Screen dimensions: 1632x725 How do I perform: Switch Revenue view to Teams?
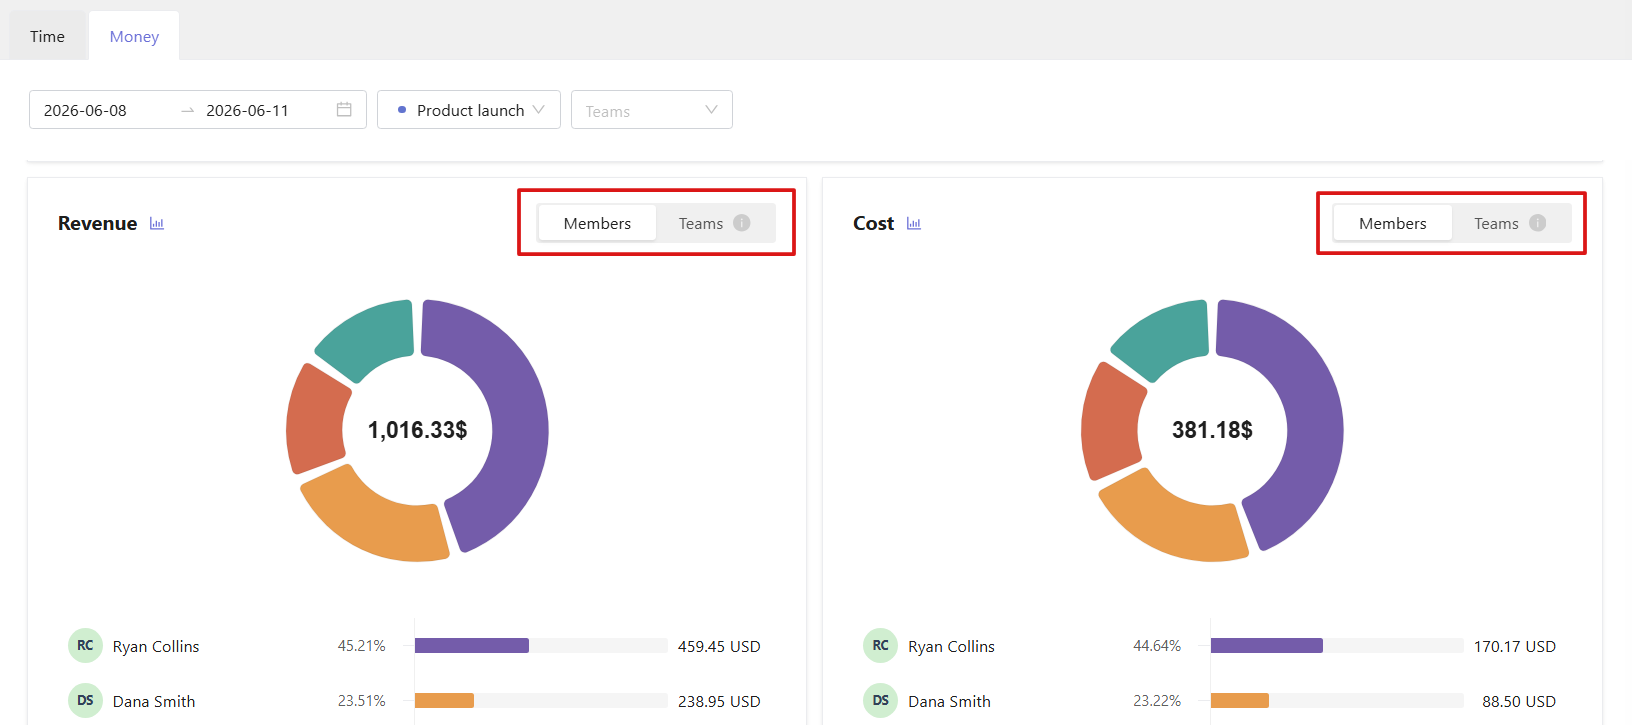point(714,223)
